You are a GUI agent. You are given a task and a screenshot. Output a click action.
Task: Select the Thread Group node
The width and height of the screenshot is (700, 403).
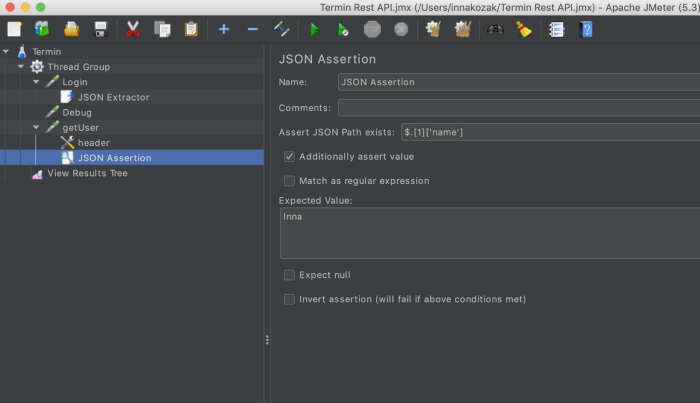(79, 67)
